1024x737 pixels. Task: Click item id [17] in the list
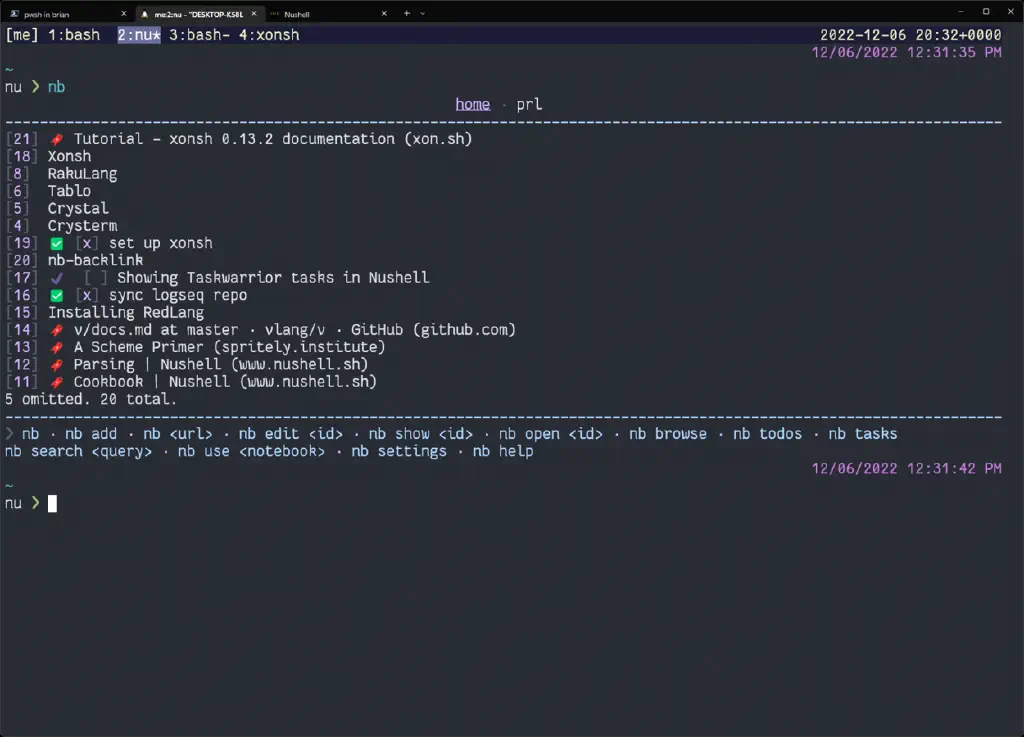click(22, 278)
